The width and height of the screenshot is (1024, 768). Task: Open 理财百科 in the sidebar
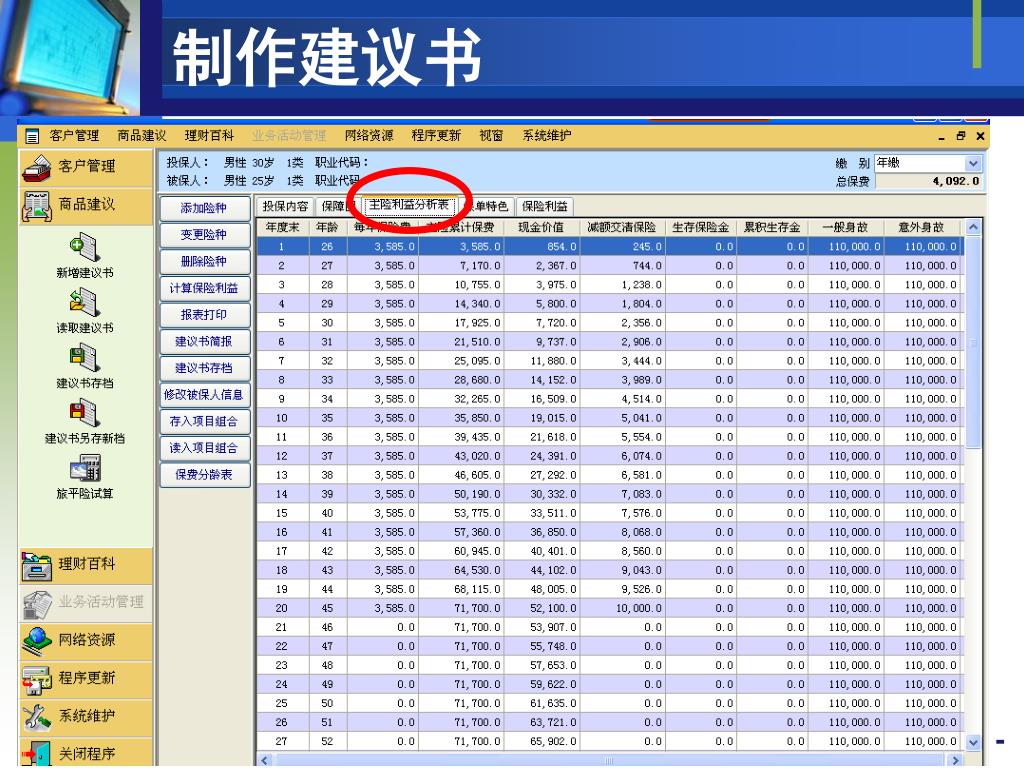(x=86, y=565)
